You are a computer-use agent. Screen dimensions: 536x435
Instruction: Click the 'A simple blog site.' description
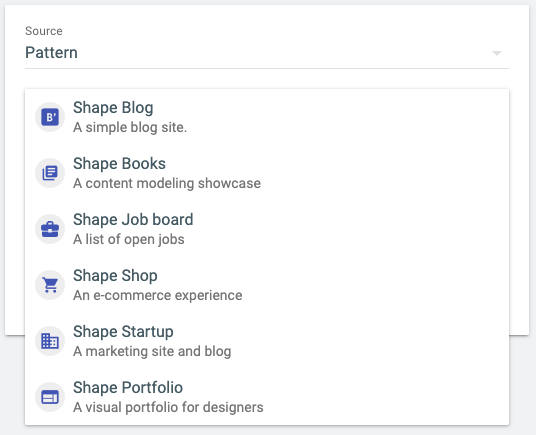(x=130, y=127)
